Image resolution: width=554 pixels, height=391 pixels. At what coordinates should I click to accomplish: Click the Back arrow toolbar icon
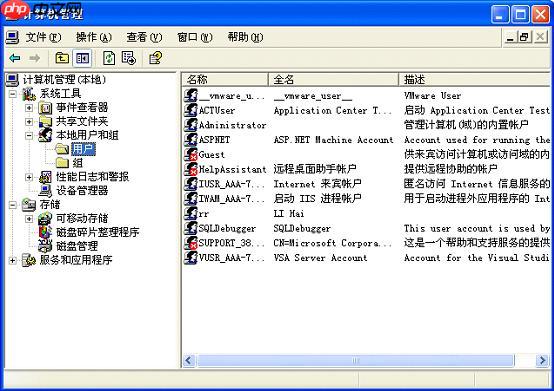point(14,58)
